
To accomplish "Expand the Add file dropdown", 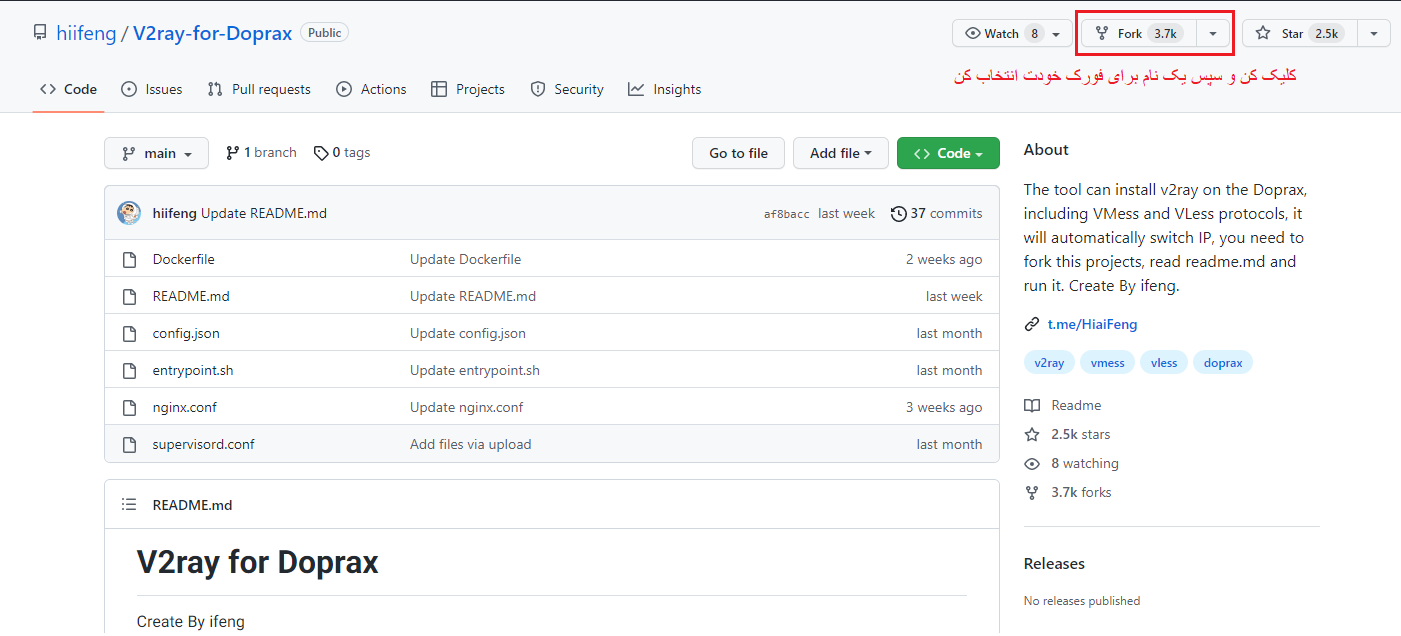I will pos(840,153).
